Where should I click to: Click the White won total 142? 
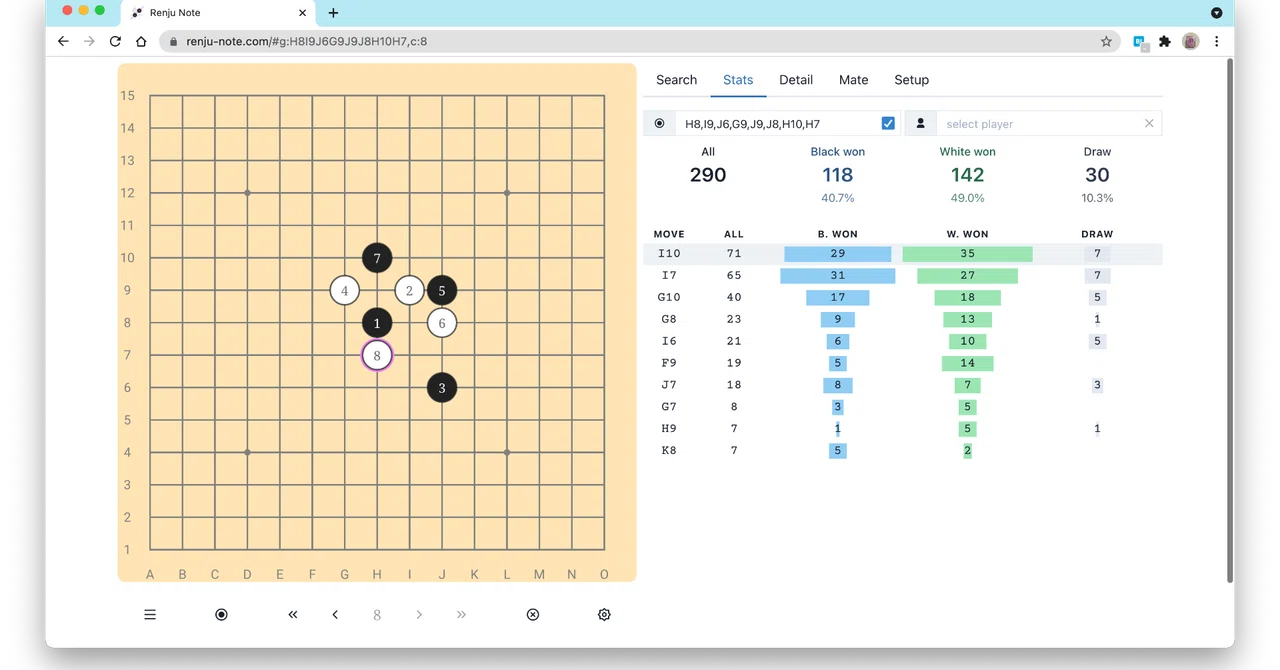click(968, 175)
